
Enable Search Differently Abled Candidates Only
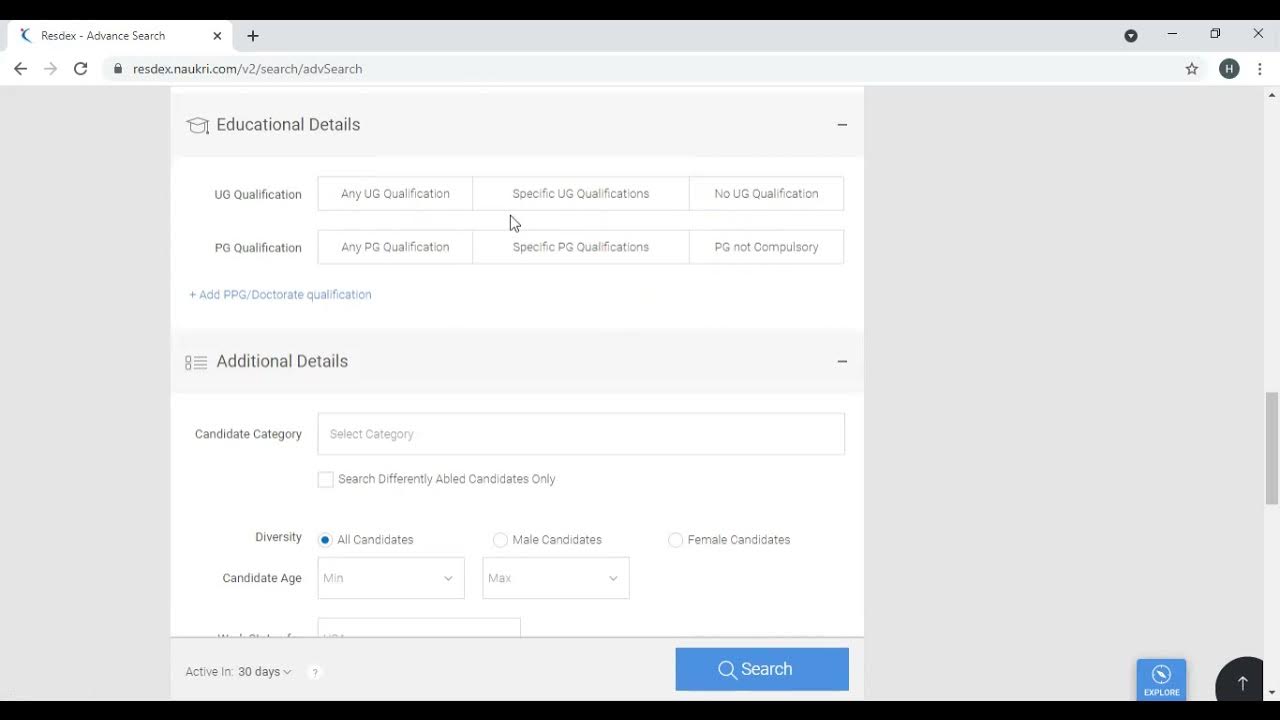point(326,480)
